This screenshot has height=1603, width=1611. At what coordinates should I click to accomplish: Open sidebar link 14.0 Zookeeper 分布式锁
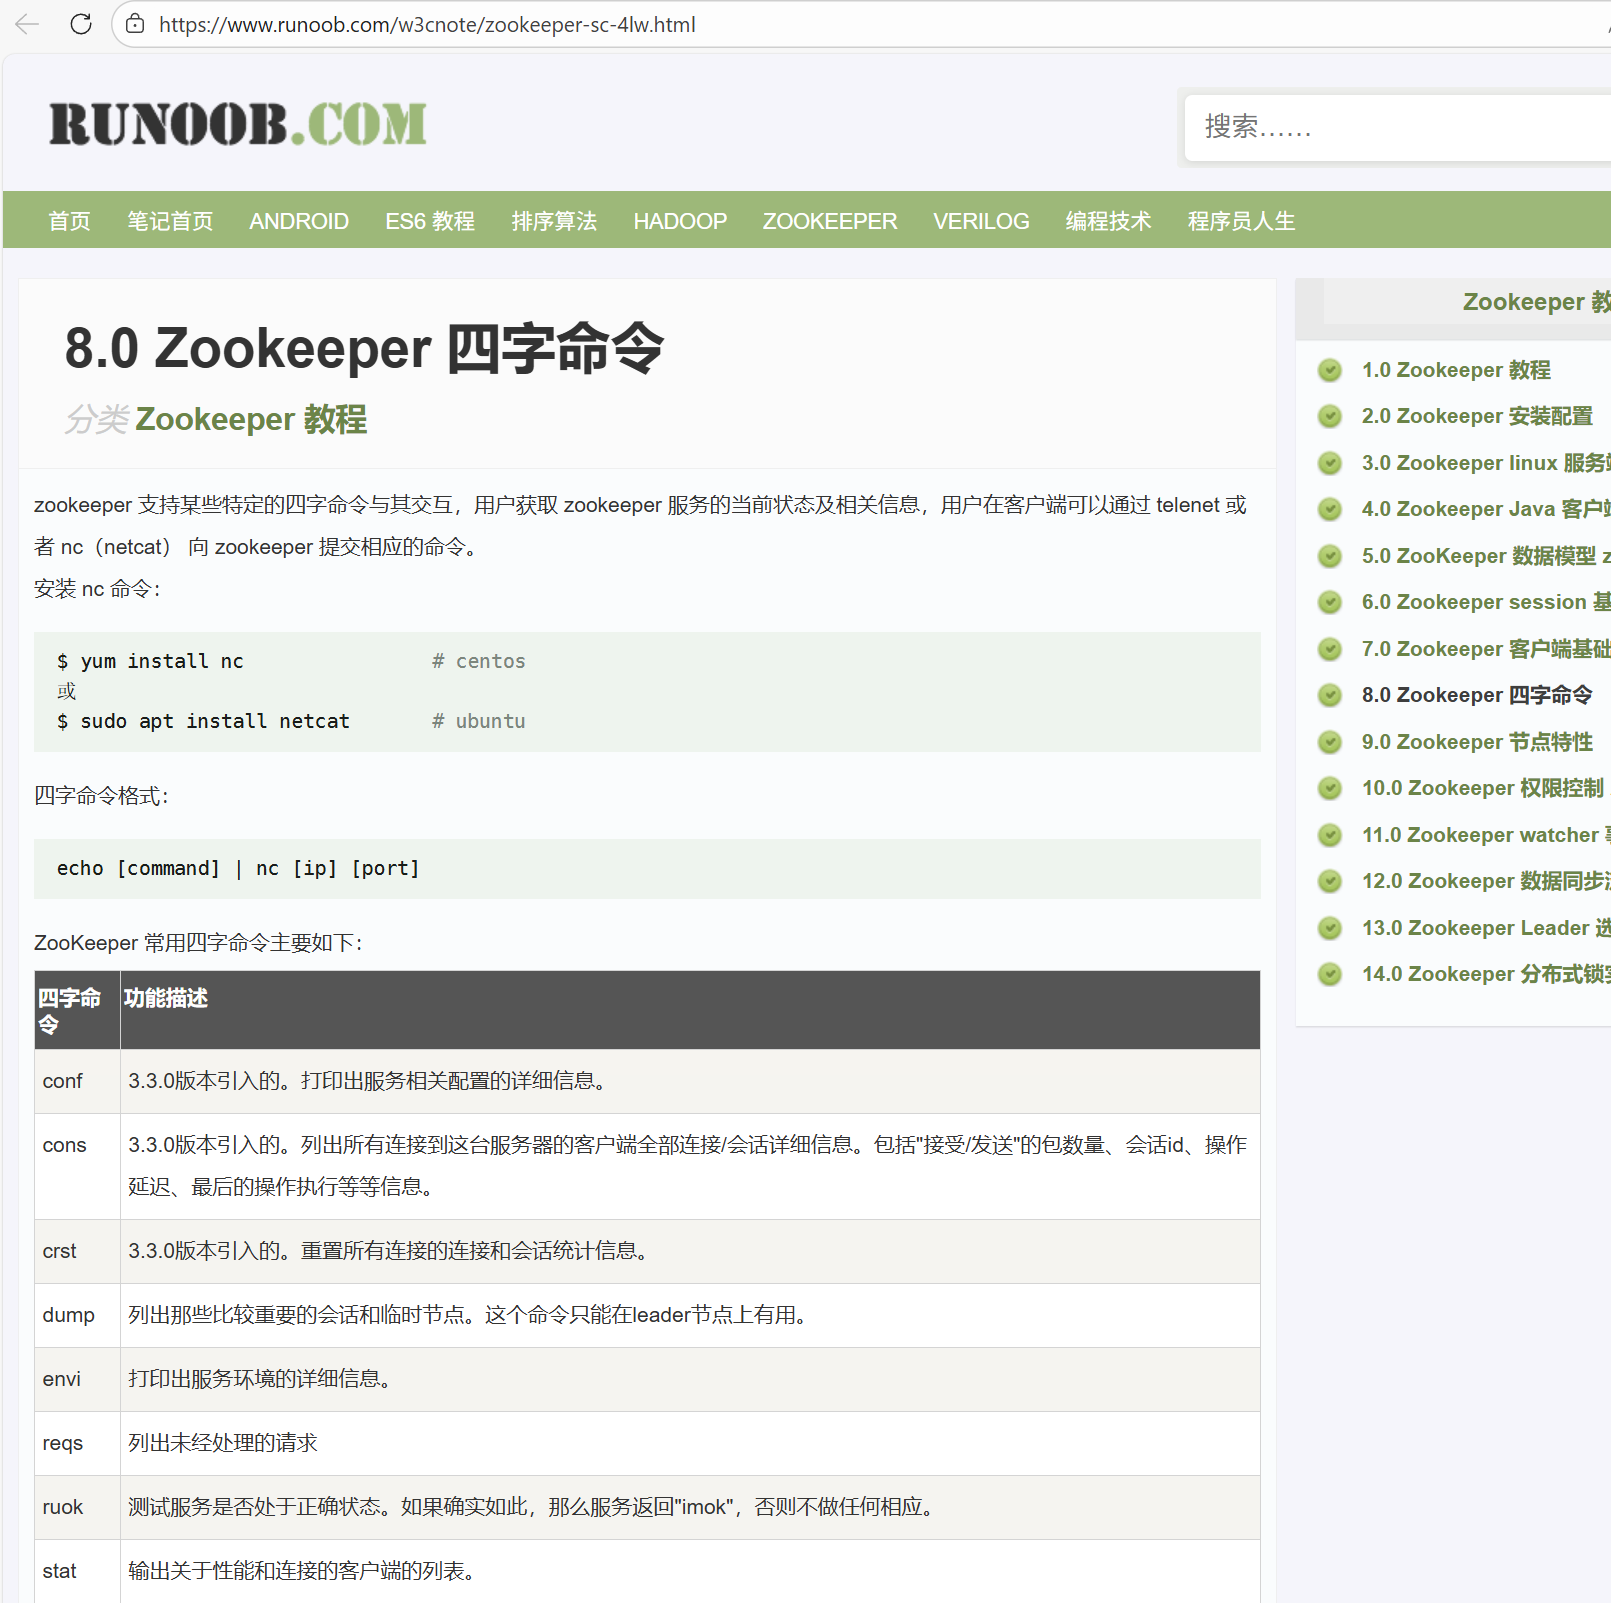tap(1486, 974)
